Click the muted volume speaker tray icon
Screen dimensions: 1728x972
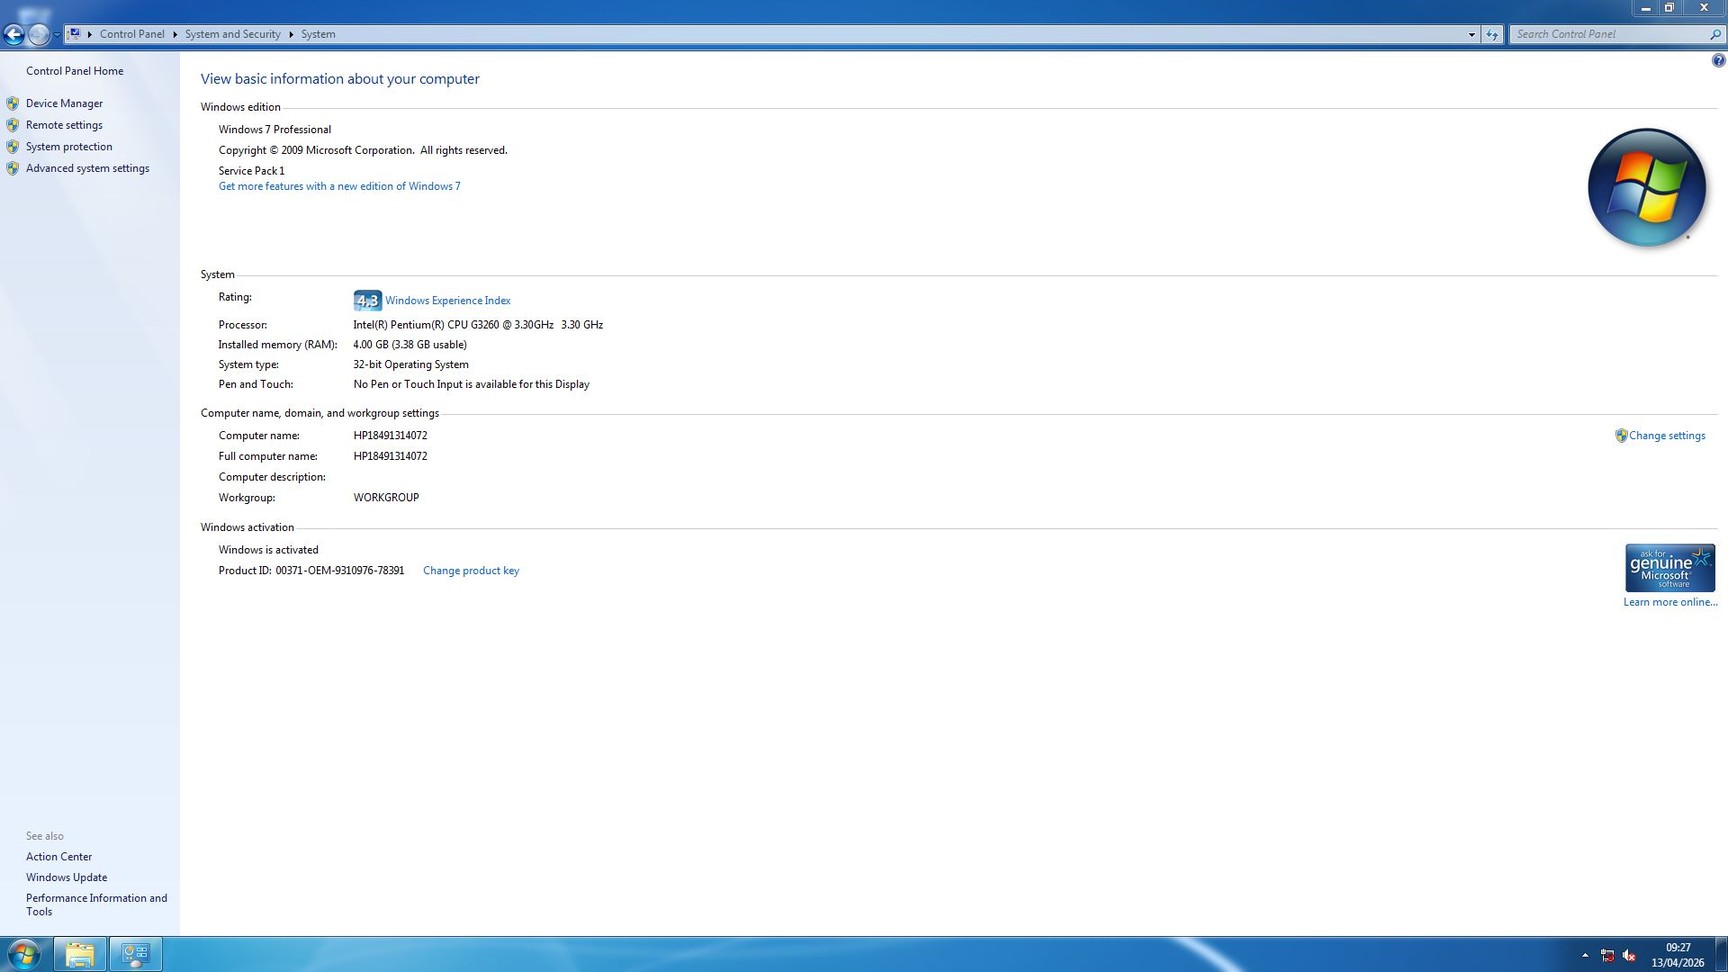click(1629, 955)
